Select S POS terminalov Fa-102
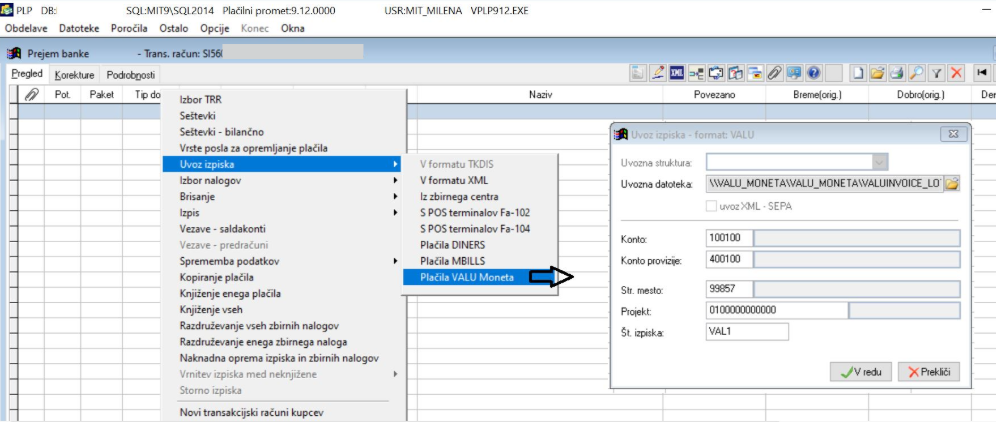This screenshot has width=996, height=425. [480, 213]
